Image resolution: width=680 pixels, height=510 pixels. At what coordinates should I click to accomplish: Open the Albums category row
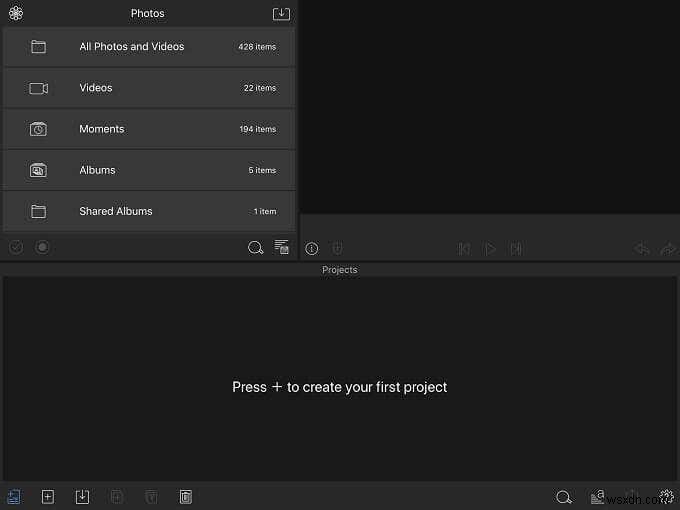tap(149, 170)
